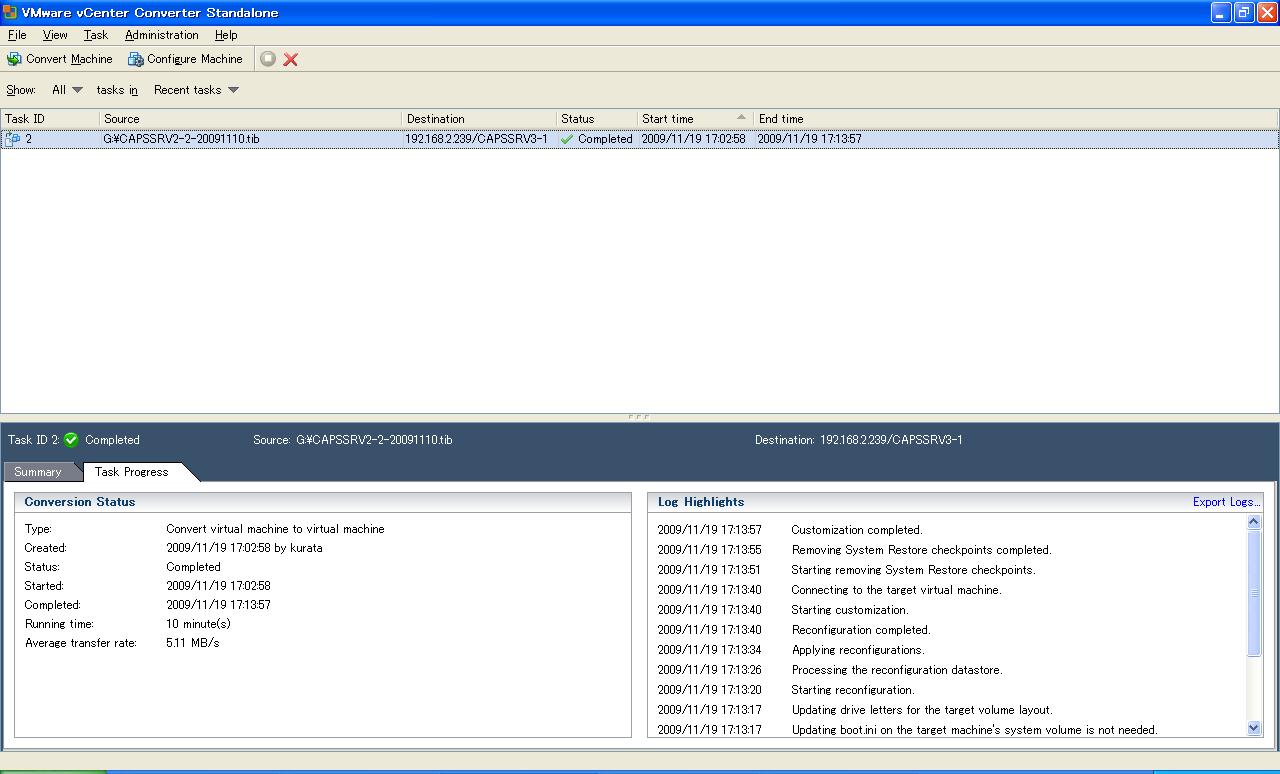Viewport: 1280px width, 774px height.
Task: Click the 'Reconfiguration completed.' log entry
Action: (861, 630)
